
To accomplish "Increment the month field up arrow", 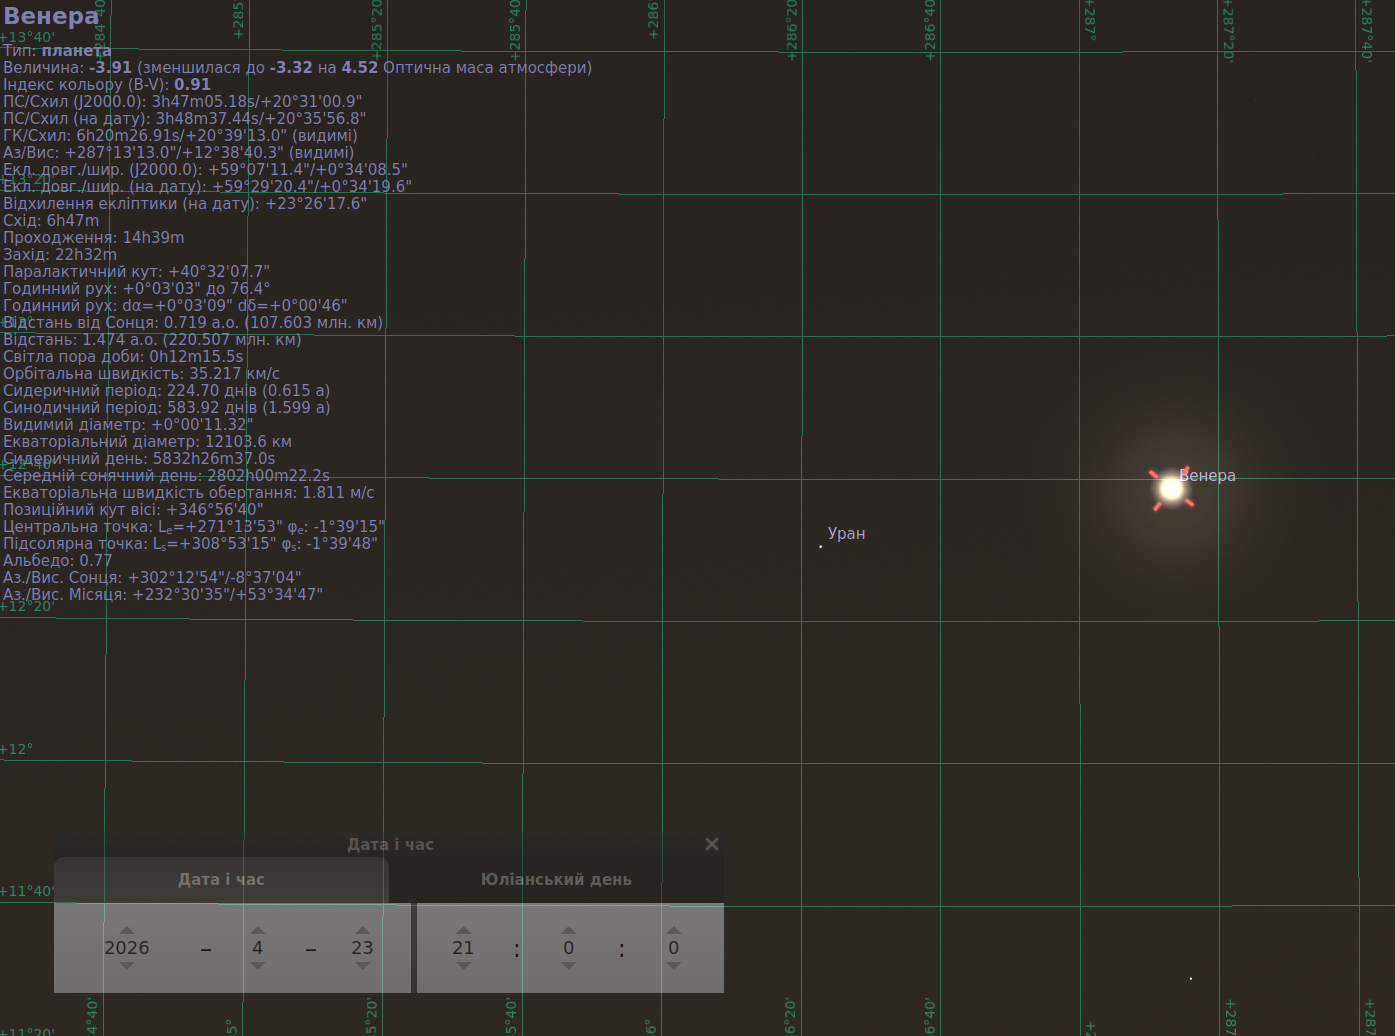I will (258, 930).
